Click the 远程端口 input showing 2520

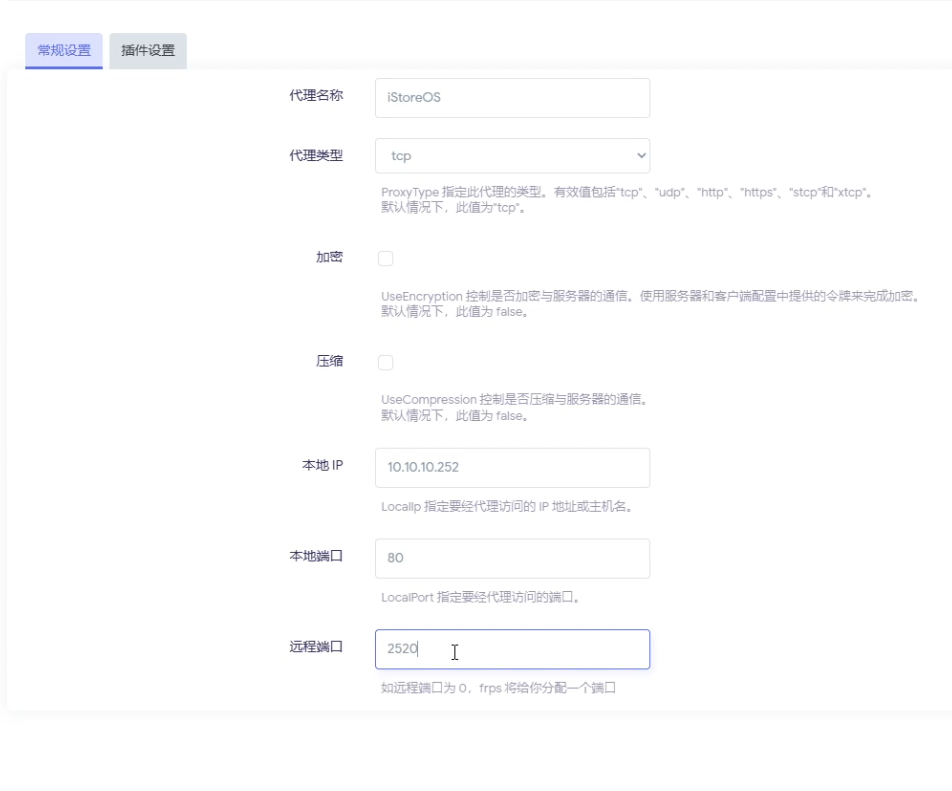tap(512, 649)
